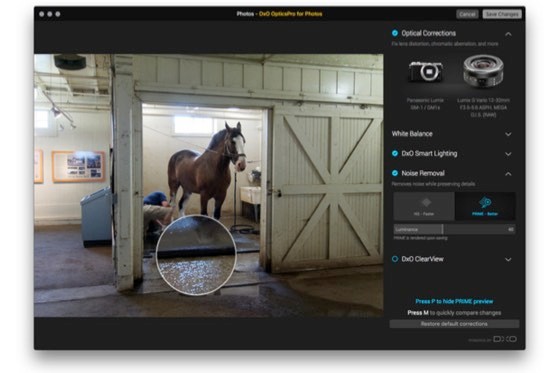Click the DxO logo at bottom right

(505, 339)
